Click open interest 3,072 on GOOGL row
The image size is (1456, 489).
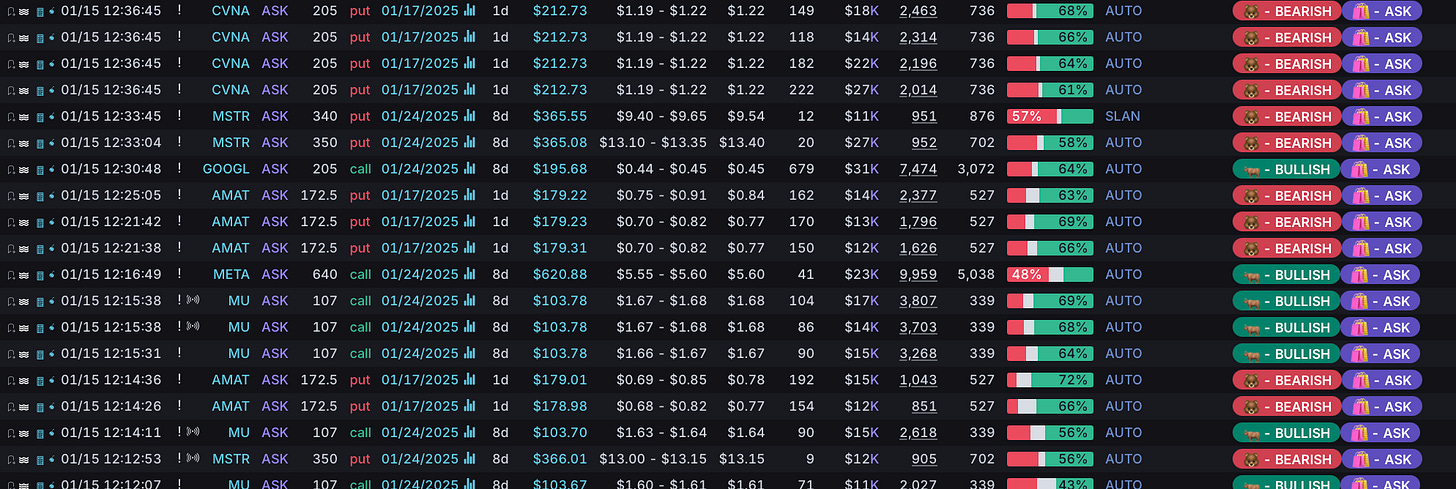[x=975, y=169]
